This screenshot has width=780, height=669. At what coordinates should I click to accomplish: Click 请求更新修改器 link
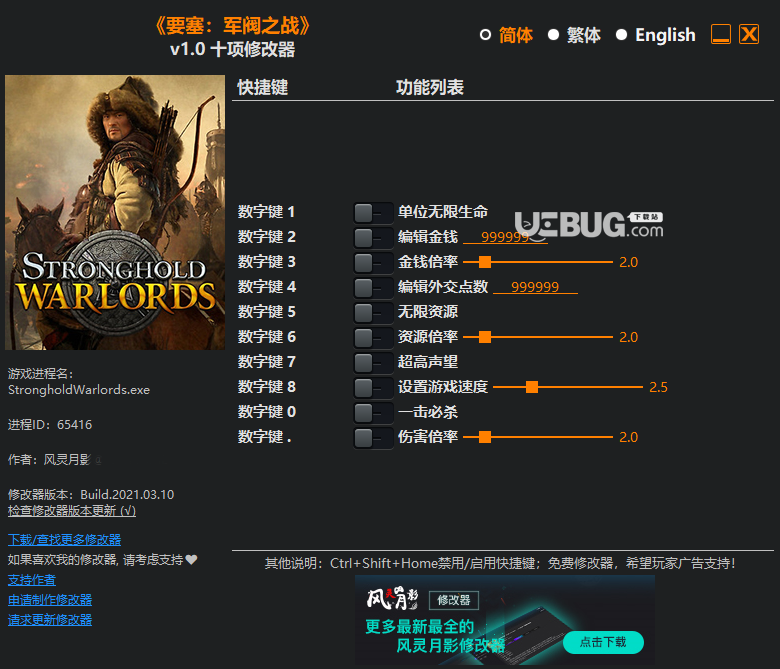[x=50, y=620]
